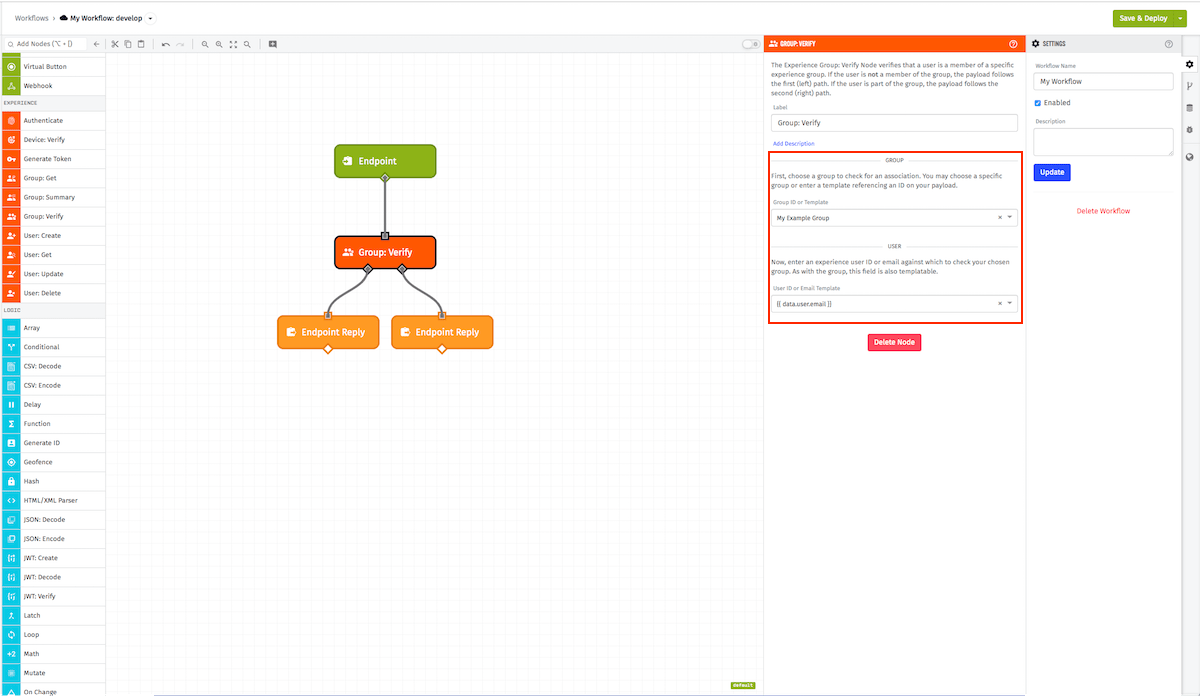Viewport: 1200px width, 696px height.
Task: Click the red Delete Node button
Action: pyautogui.click(x=894, y=342)
